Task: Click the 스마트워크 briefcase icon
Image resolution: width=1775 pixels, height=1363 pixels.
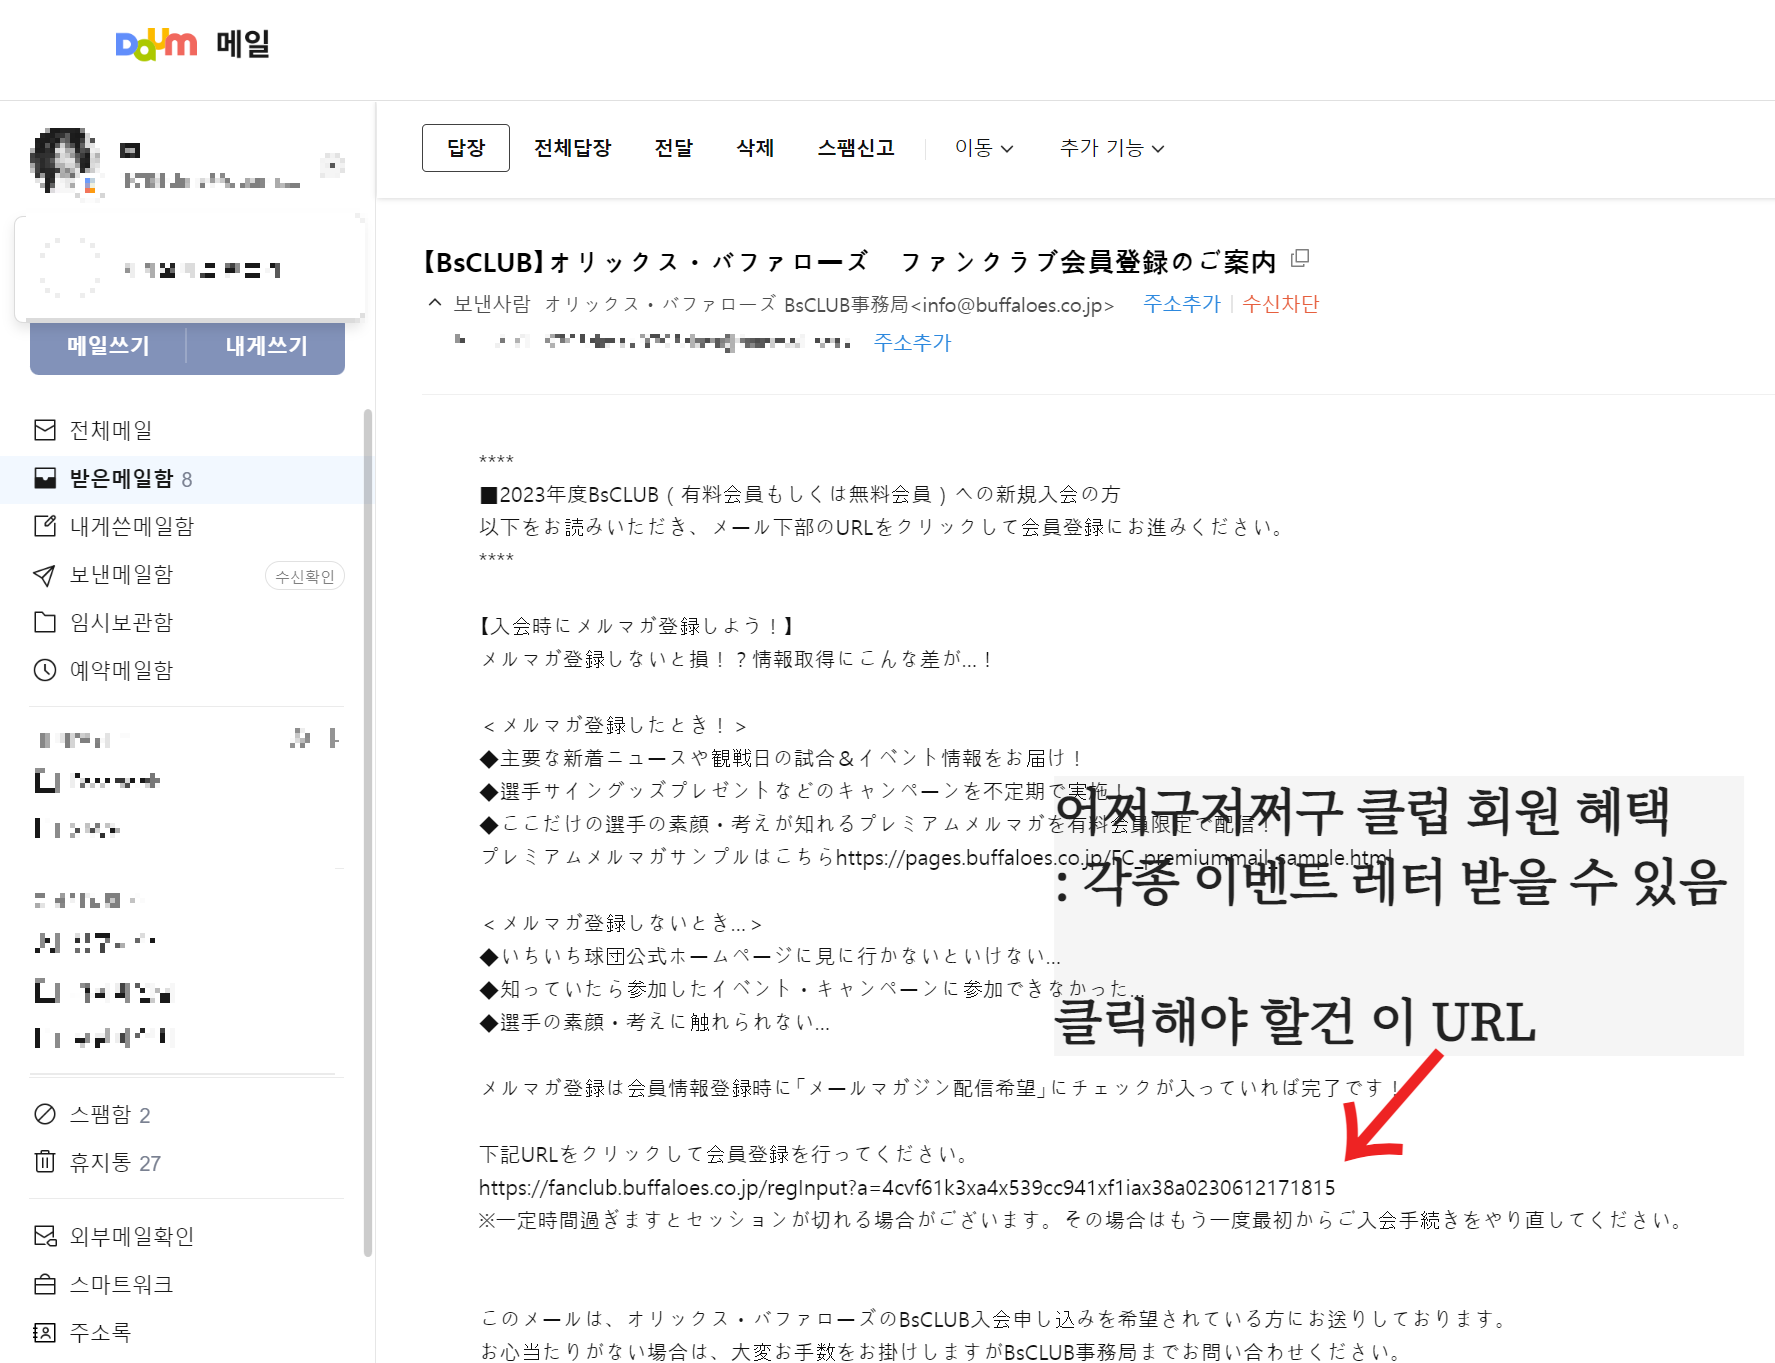Action: click(x=45, y=1284)
